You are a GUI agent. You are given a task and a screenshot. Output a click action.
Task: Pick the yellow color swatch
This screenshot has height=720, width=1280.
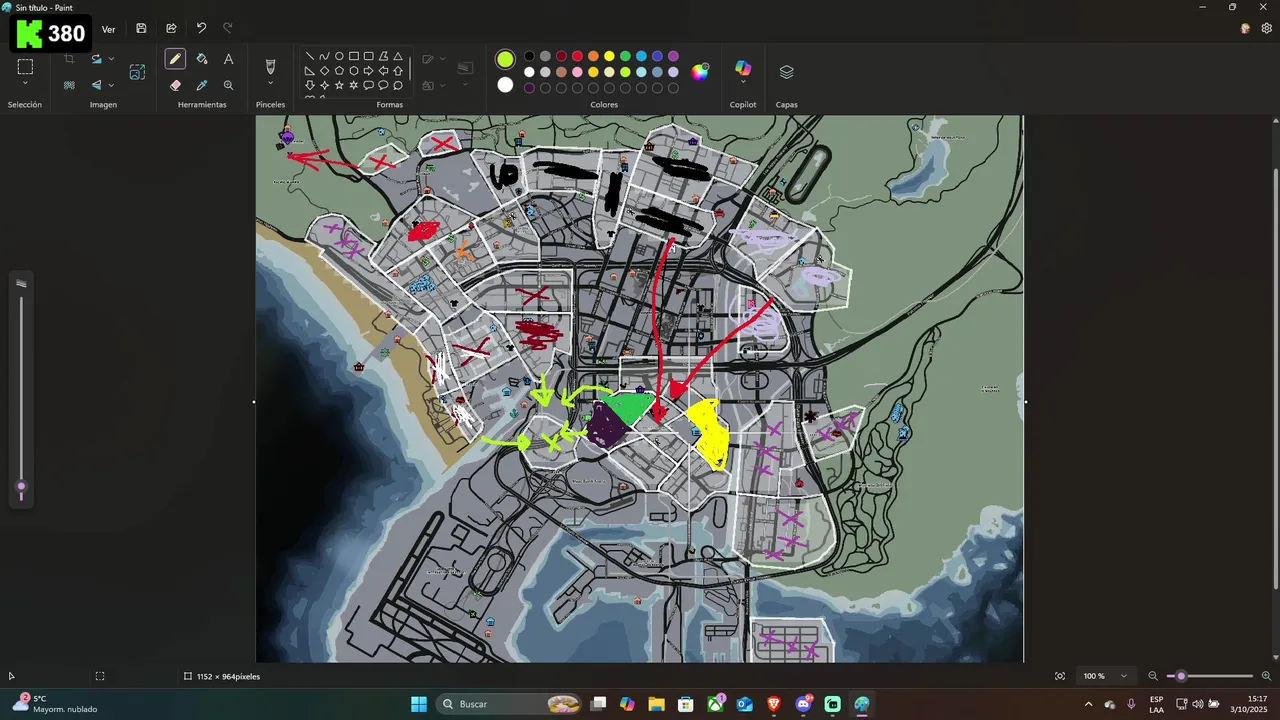609,56
